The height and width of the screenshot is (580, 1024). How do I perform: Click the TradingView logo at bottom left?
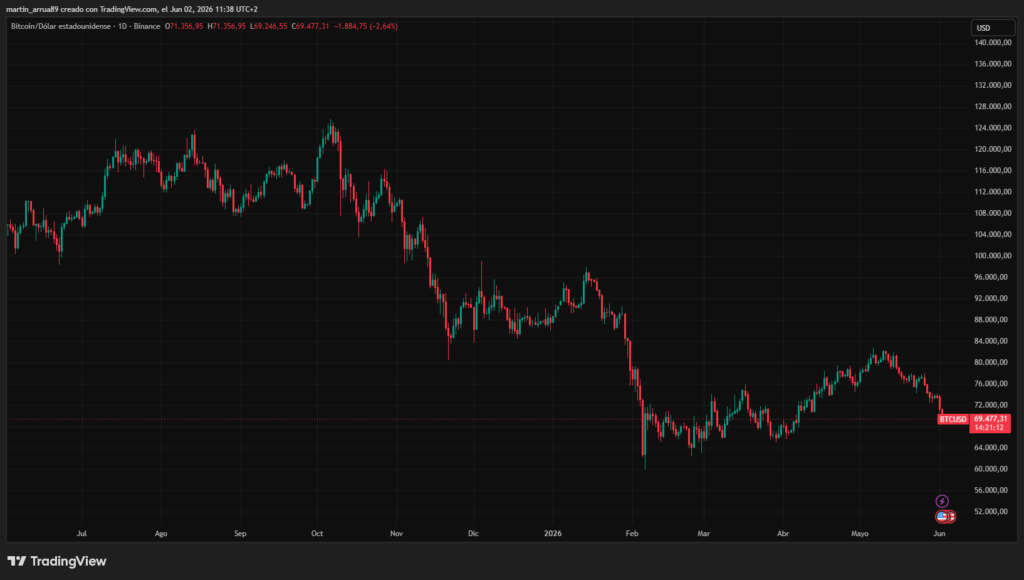pyautogui.click(x=57, y=561)
